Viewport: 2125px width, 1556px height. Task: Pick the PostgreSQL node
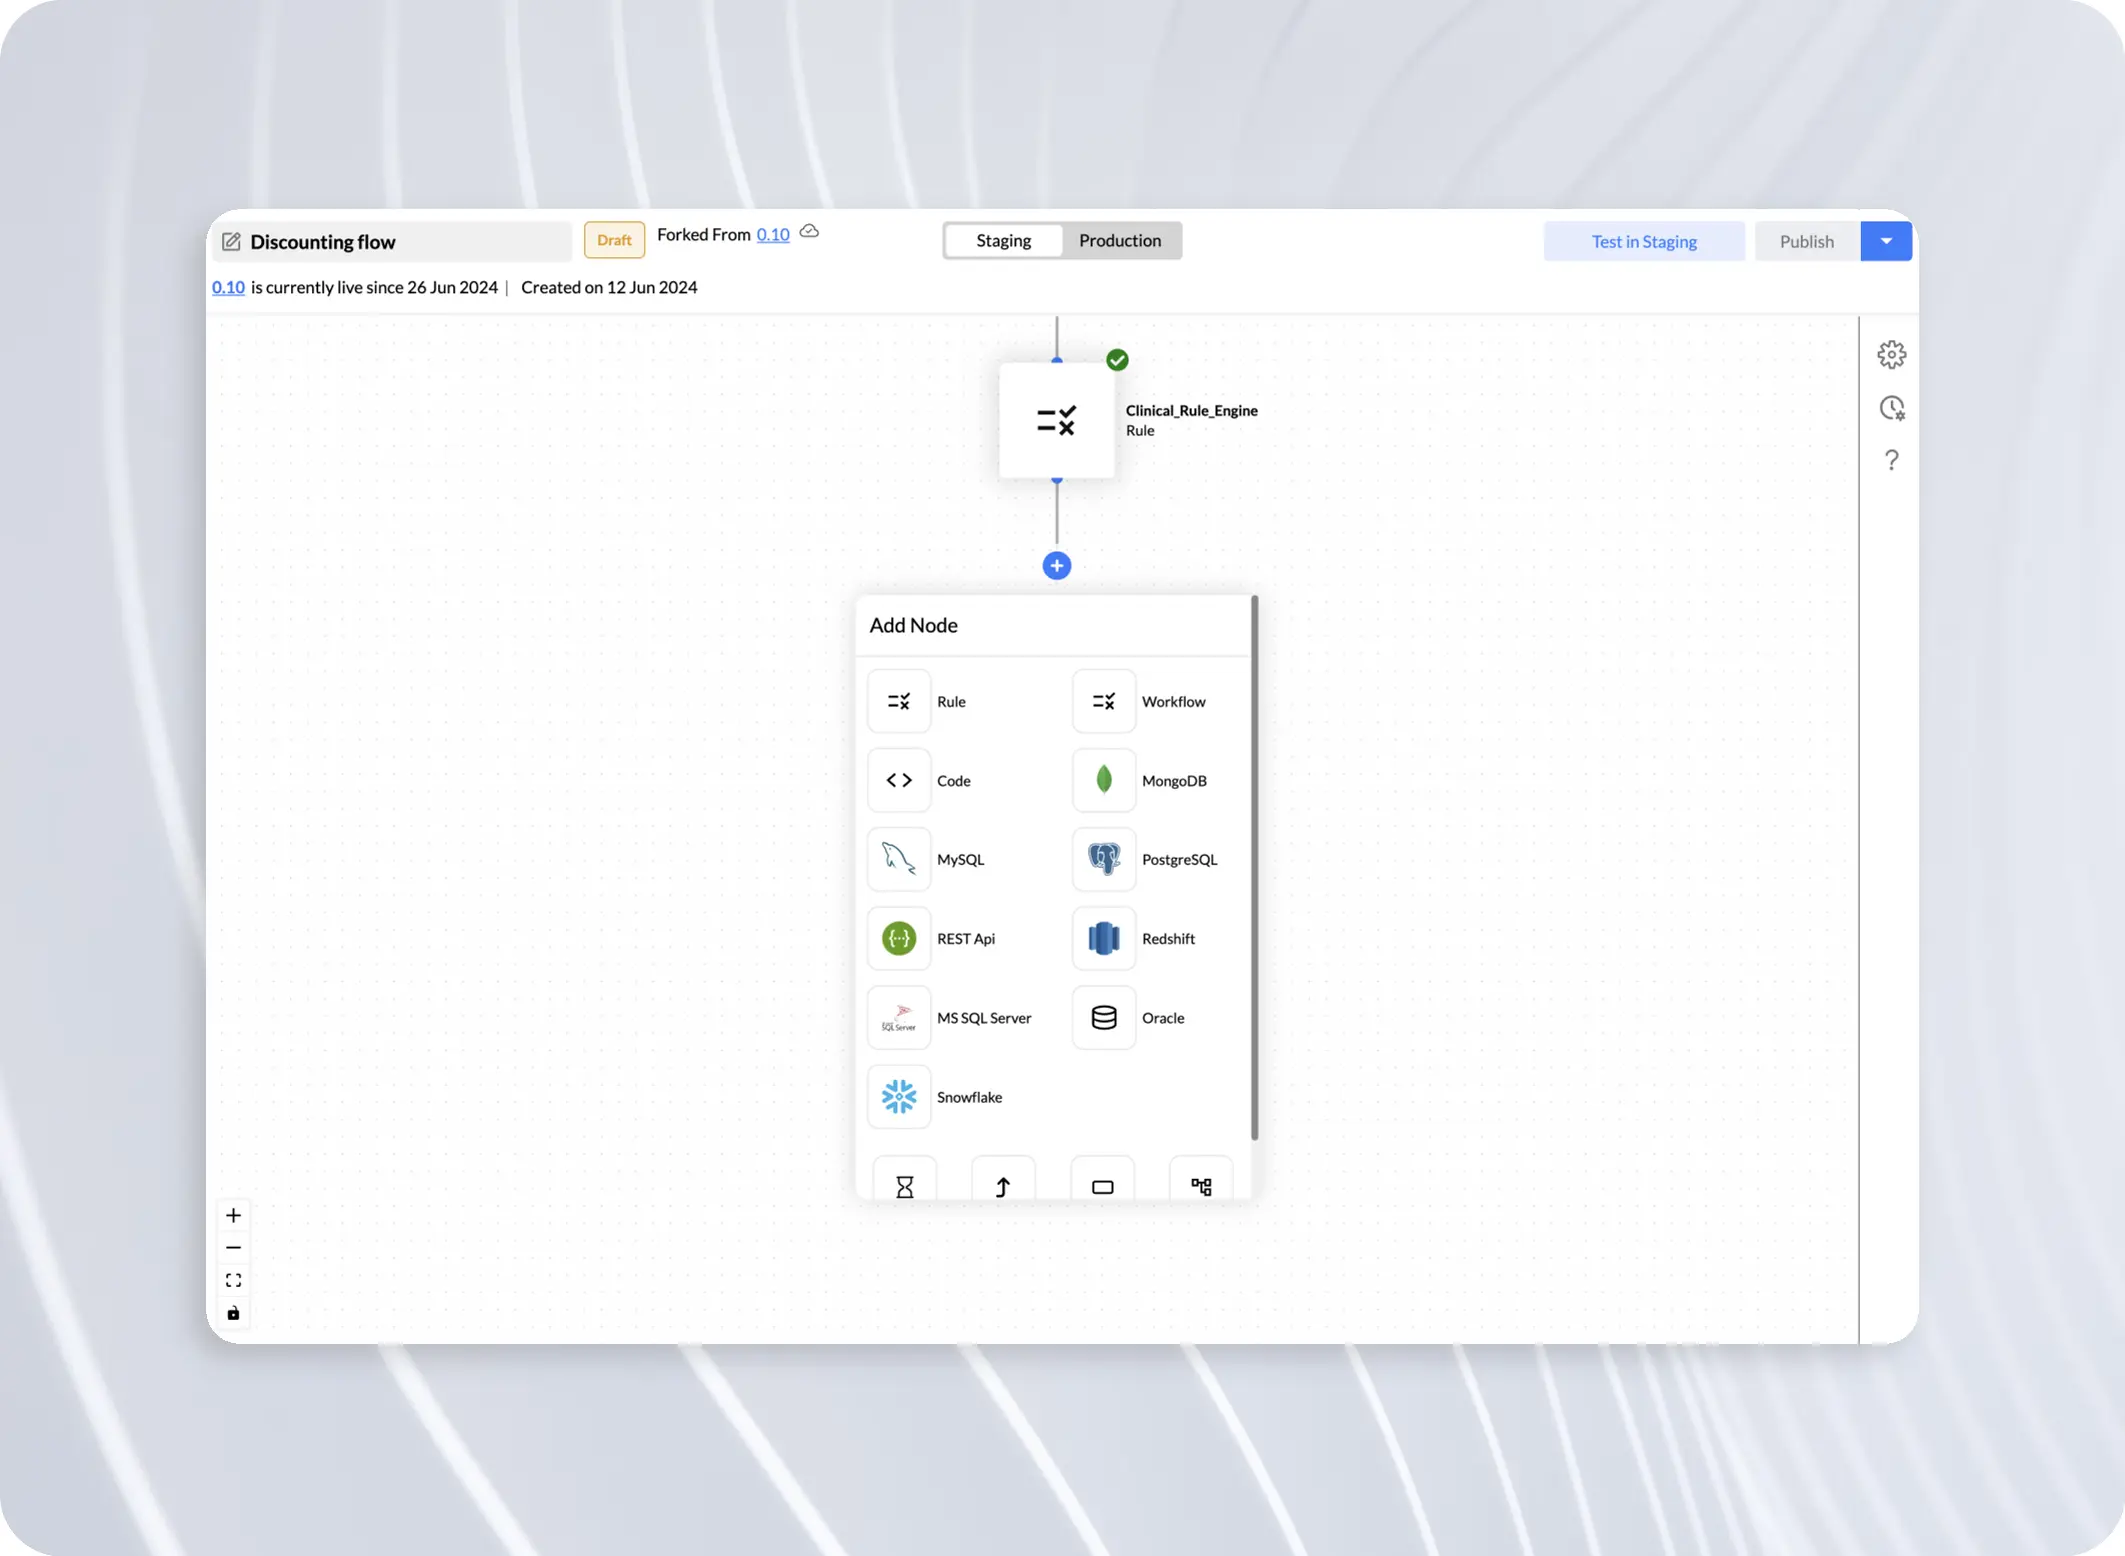tap(1103, 859)
